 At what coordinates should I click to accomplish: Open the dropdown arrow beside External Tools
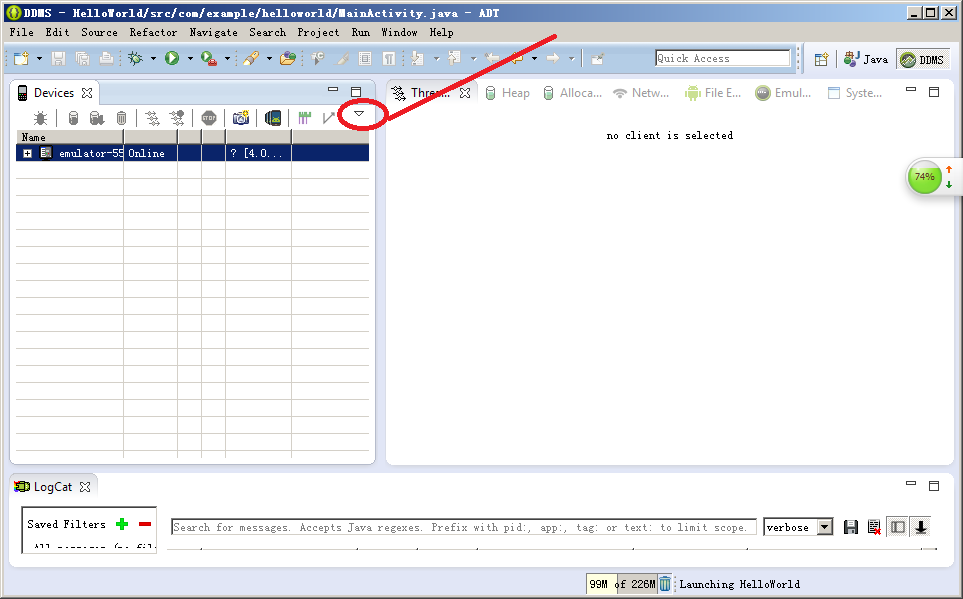pos(227,59)
